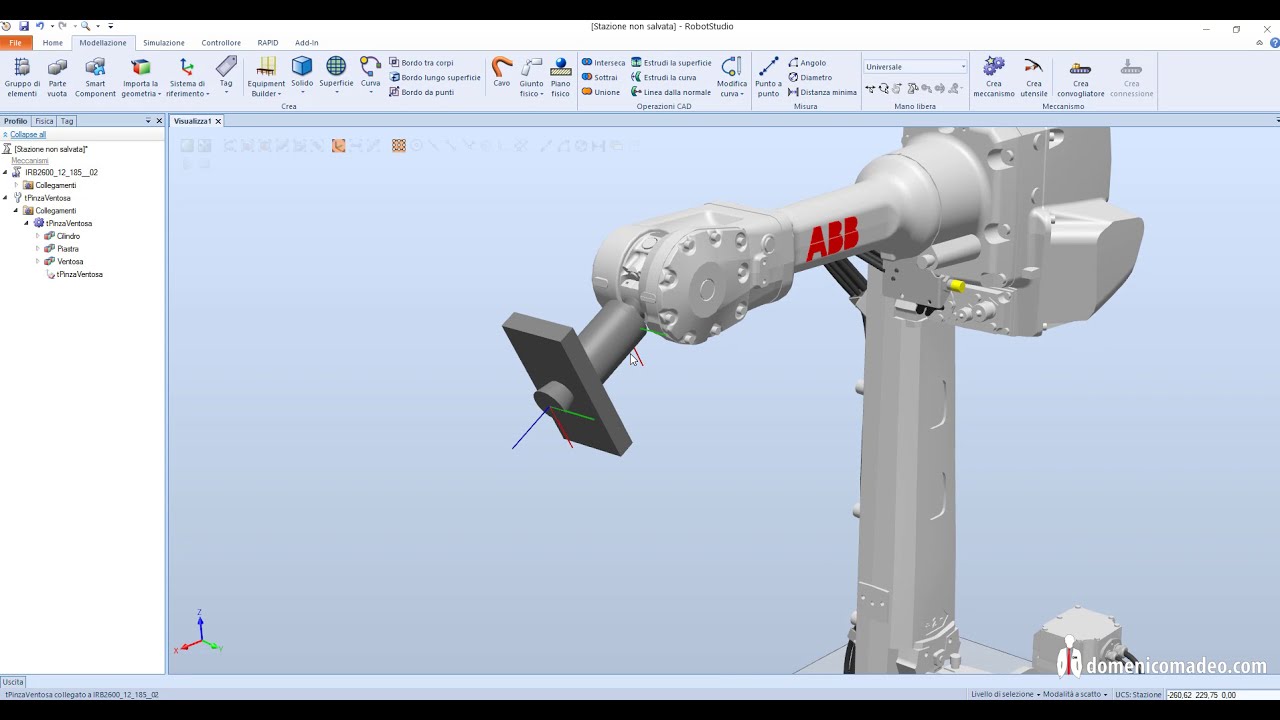
Task: Select the Curva tool
Action: coord(369,72)
